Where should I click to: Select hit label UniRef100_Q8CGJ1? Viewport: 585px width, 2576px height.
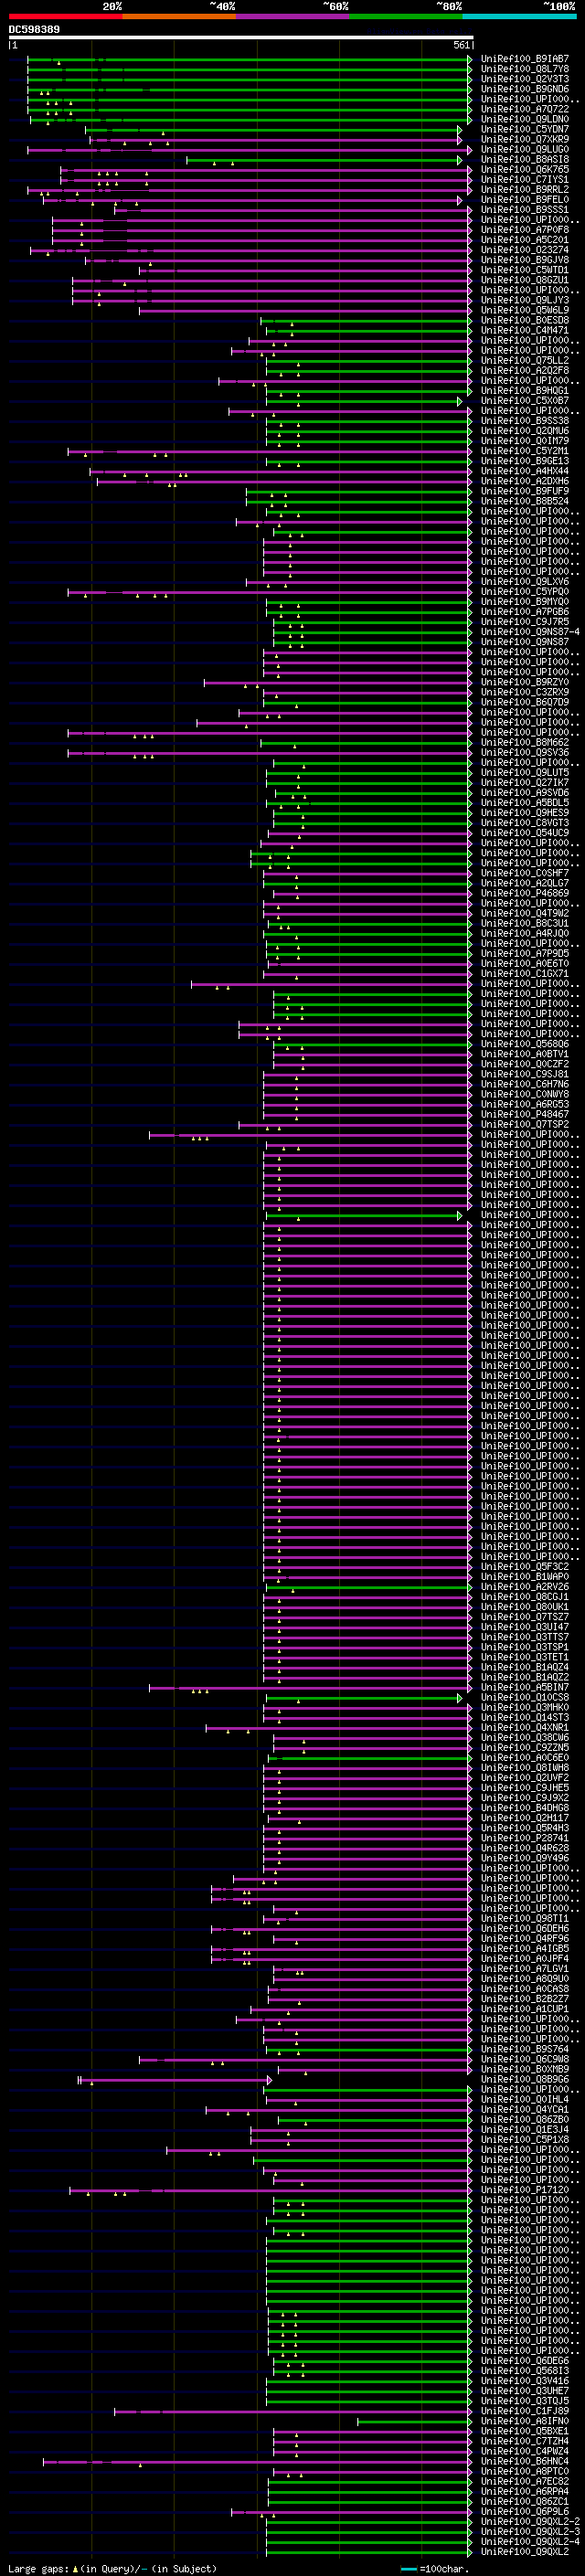click(x=525, y=1597)
